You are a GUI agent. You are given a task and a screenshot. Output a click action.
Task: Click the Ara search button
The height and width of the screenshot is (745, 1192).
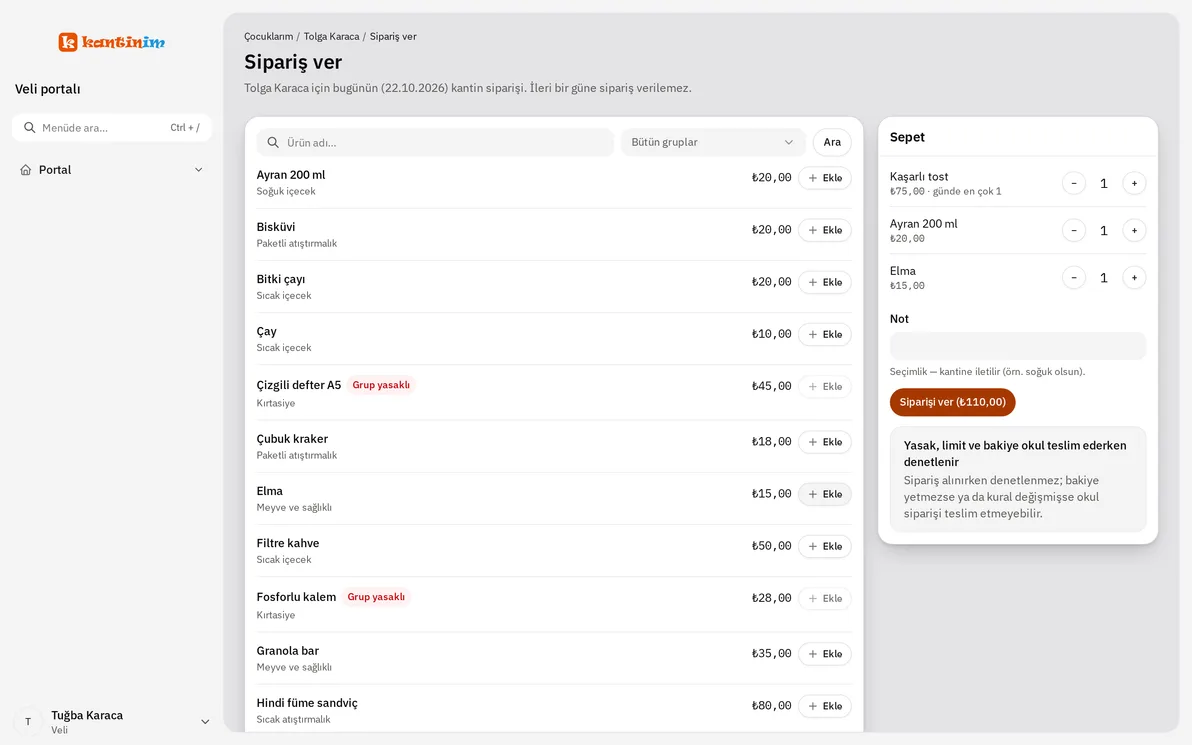[x=832, y=142]
